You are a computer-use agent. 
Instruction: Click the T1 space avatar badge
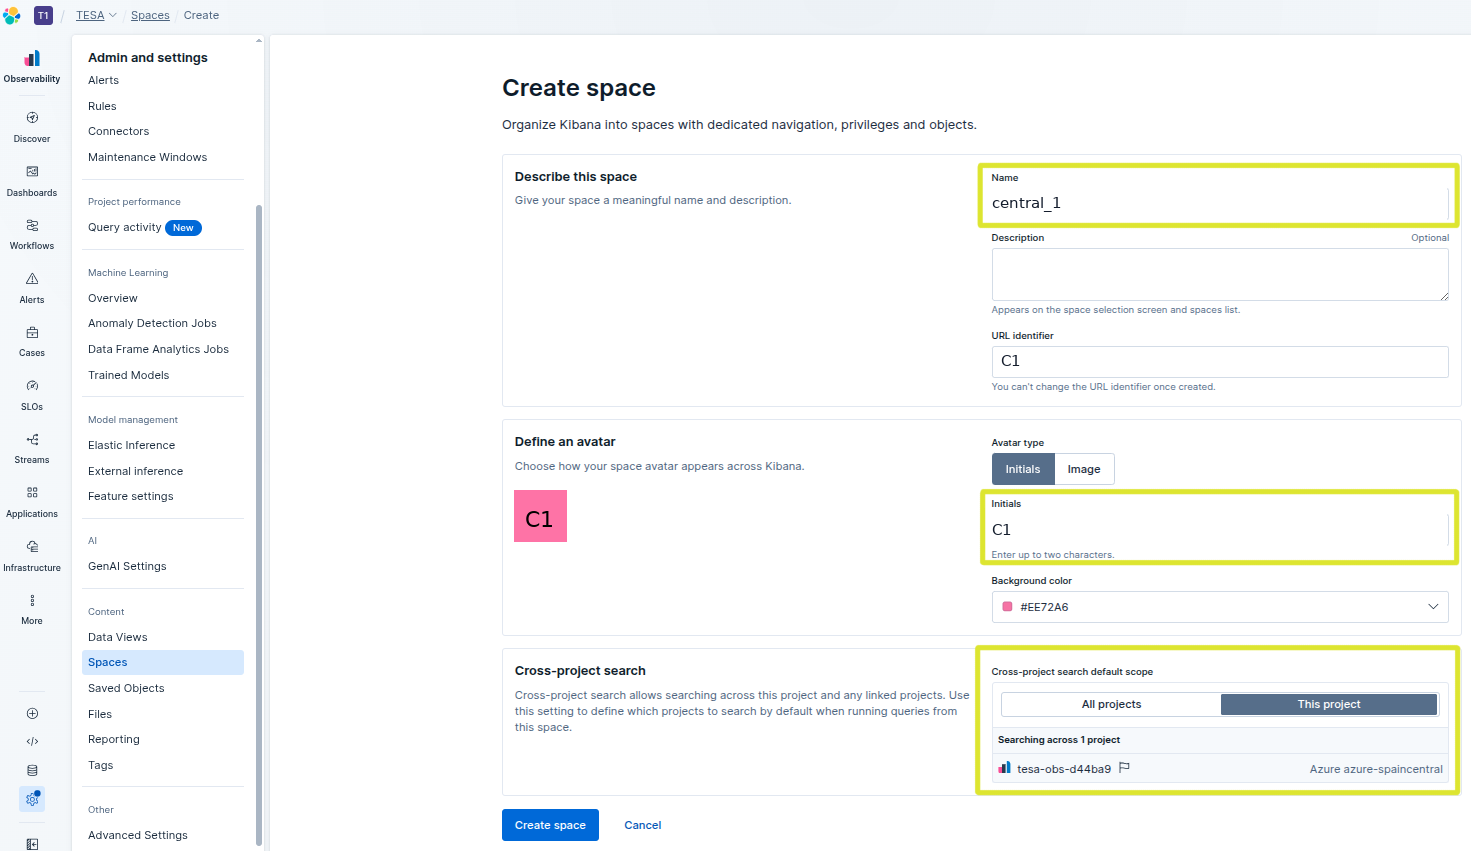click(x=43, y=15)
